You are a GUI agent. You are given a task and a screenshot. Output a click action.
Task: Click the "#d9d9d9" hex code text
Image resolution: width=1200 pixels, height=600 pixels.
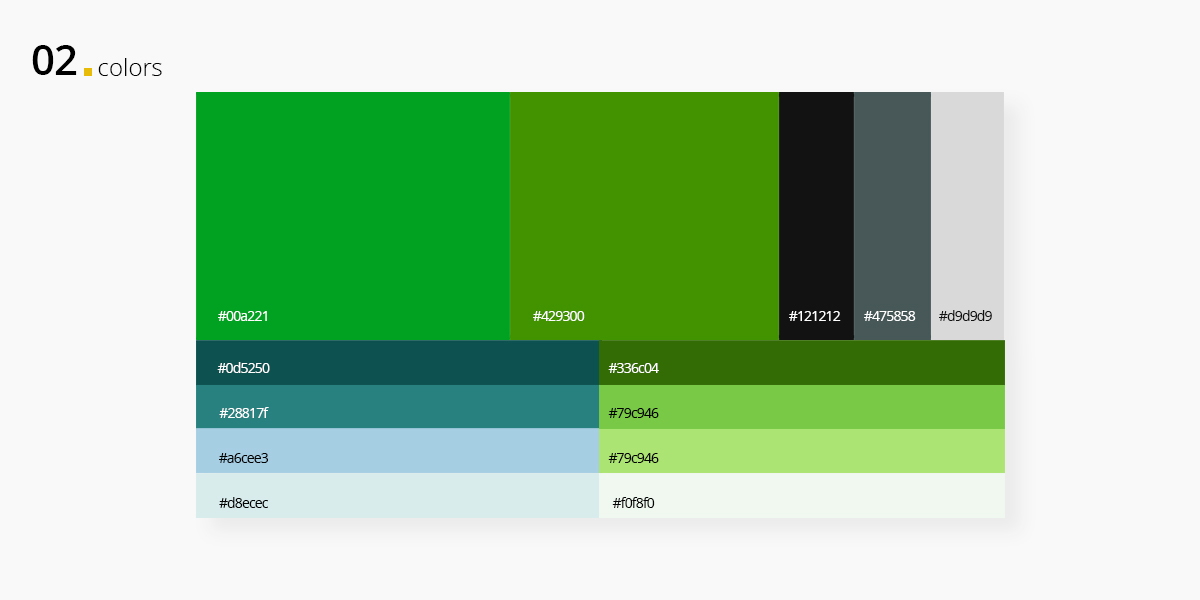965,316
